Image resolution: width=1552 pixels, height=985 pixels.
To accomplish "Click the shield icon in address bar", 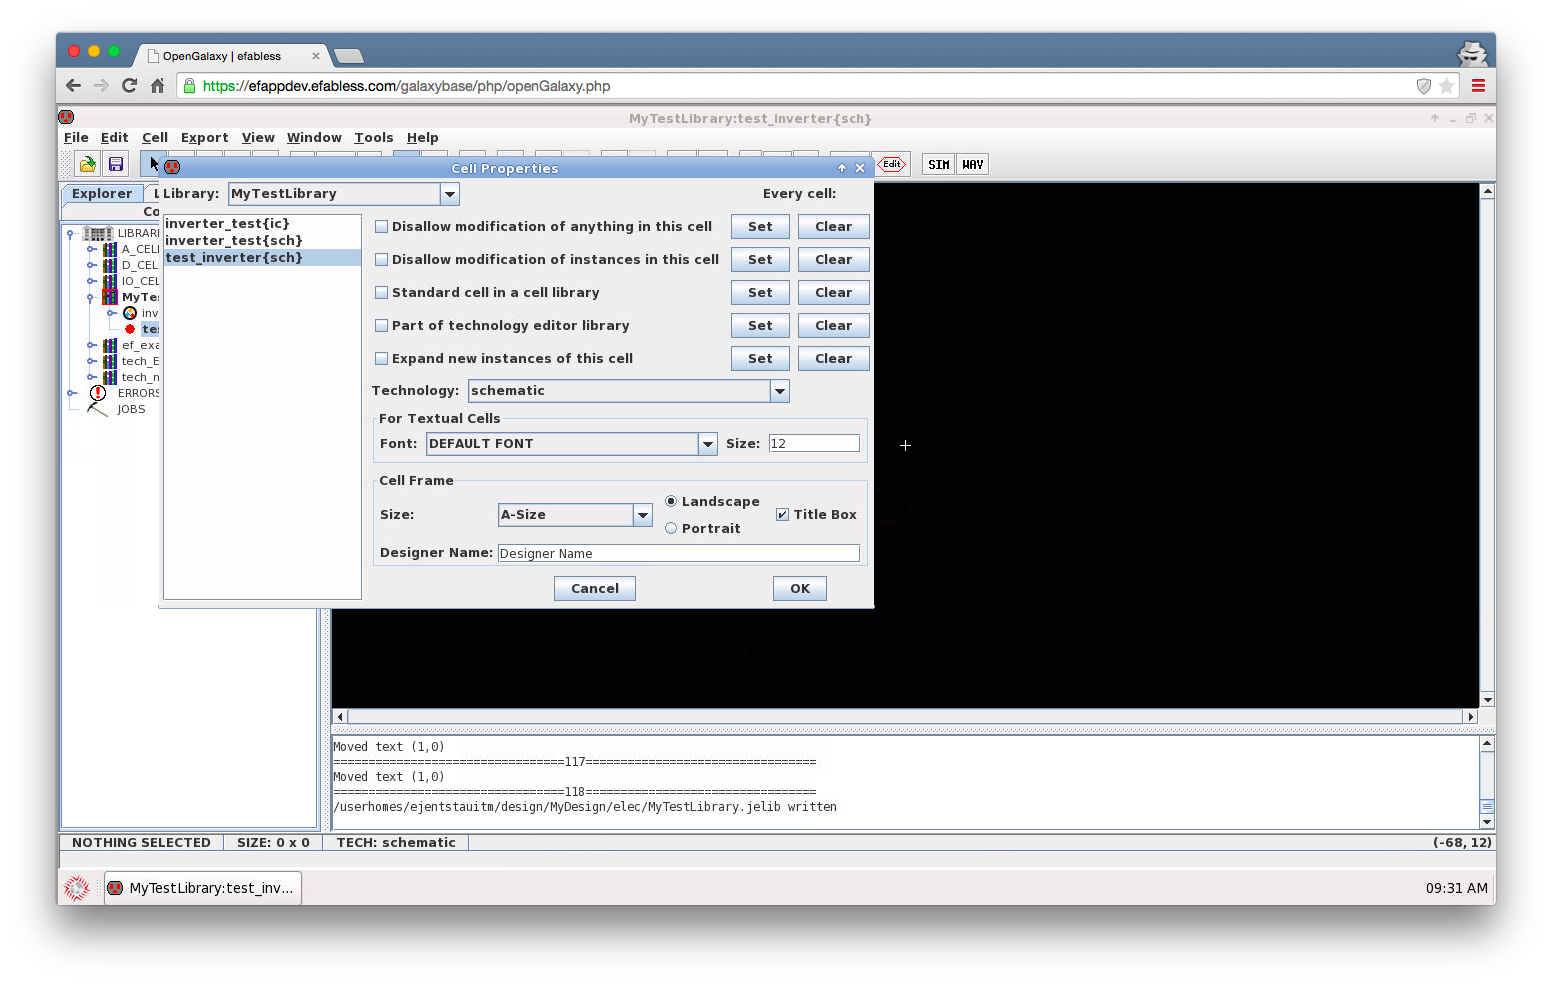I will (1424, 86).
